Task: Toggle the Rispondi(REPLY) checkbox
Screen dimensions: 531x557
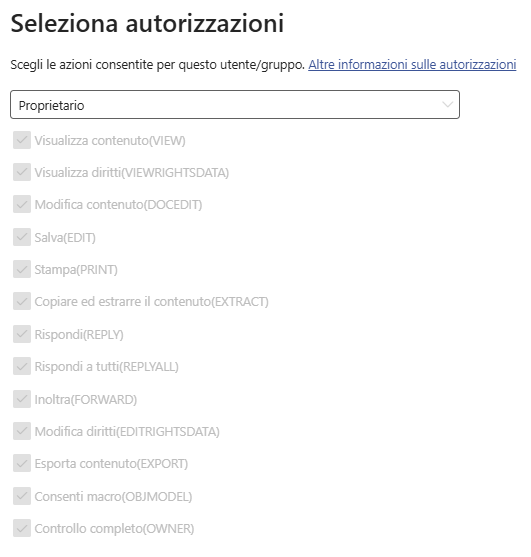Action: coord(22,334)
